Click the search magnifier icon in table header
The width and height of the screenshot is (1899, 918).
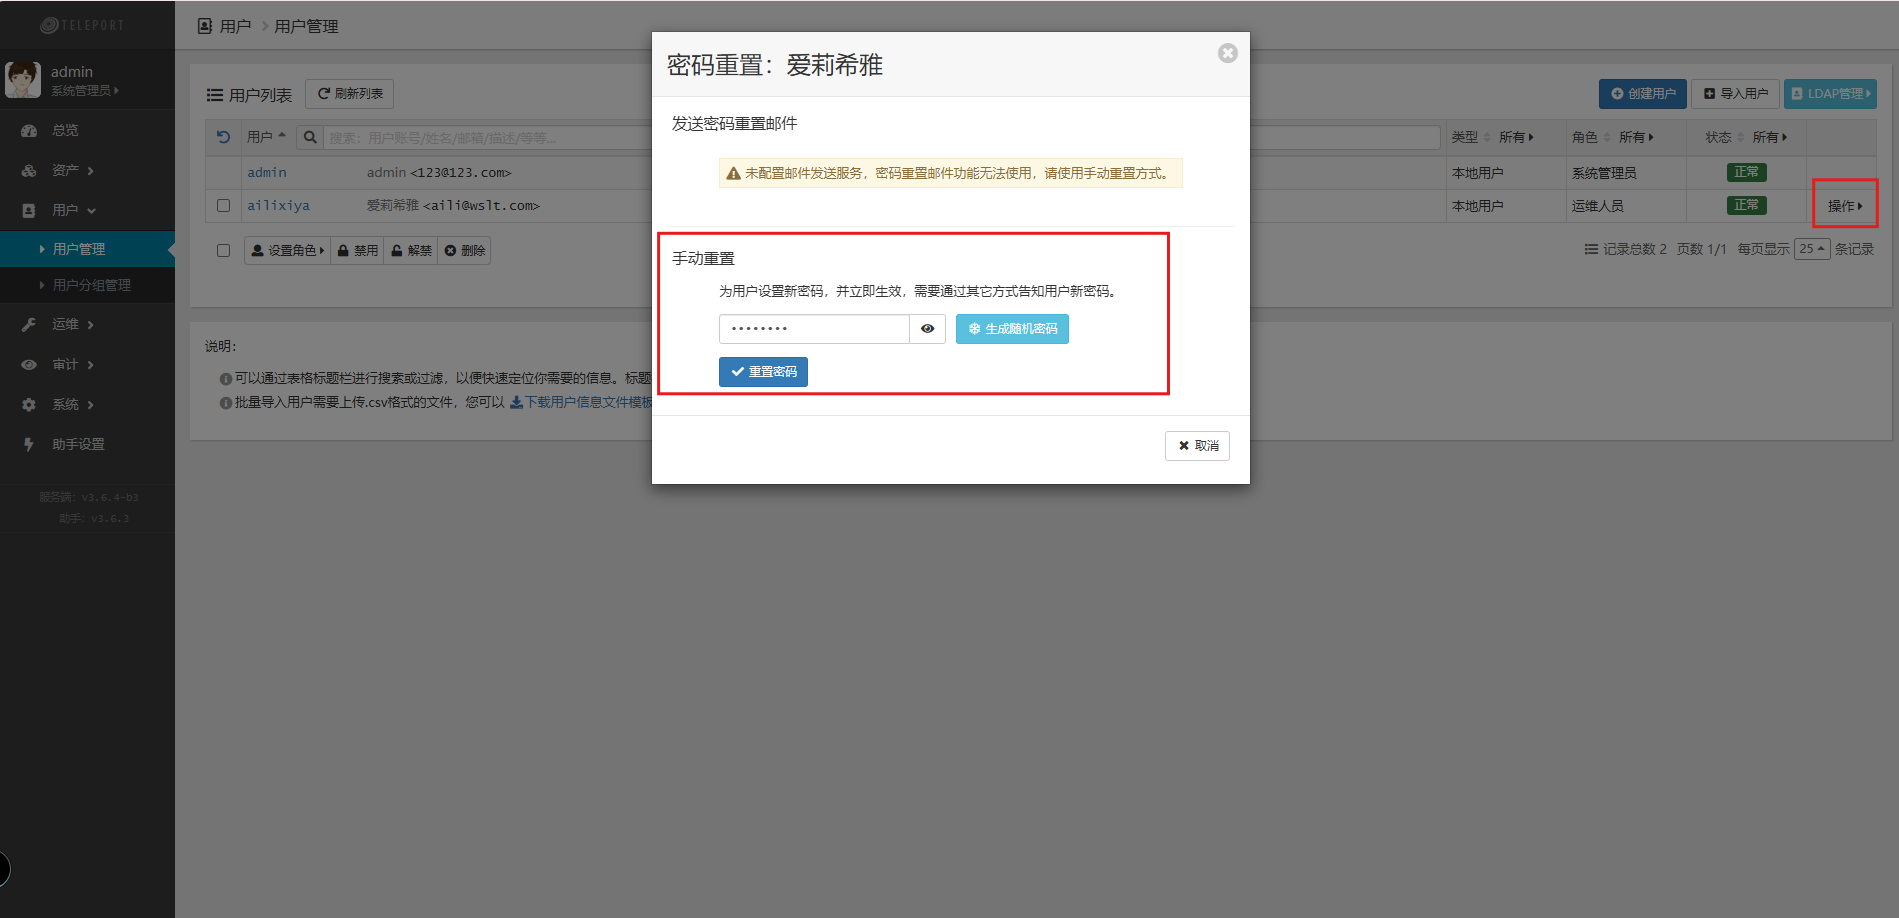310,138
